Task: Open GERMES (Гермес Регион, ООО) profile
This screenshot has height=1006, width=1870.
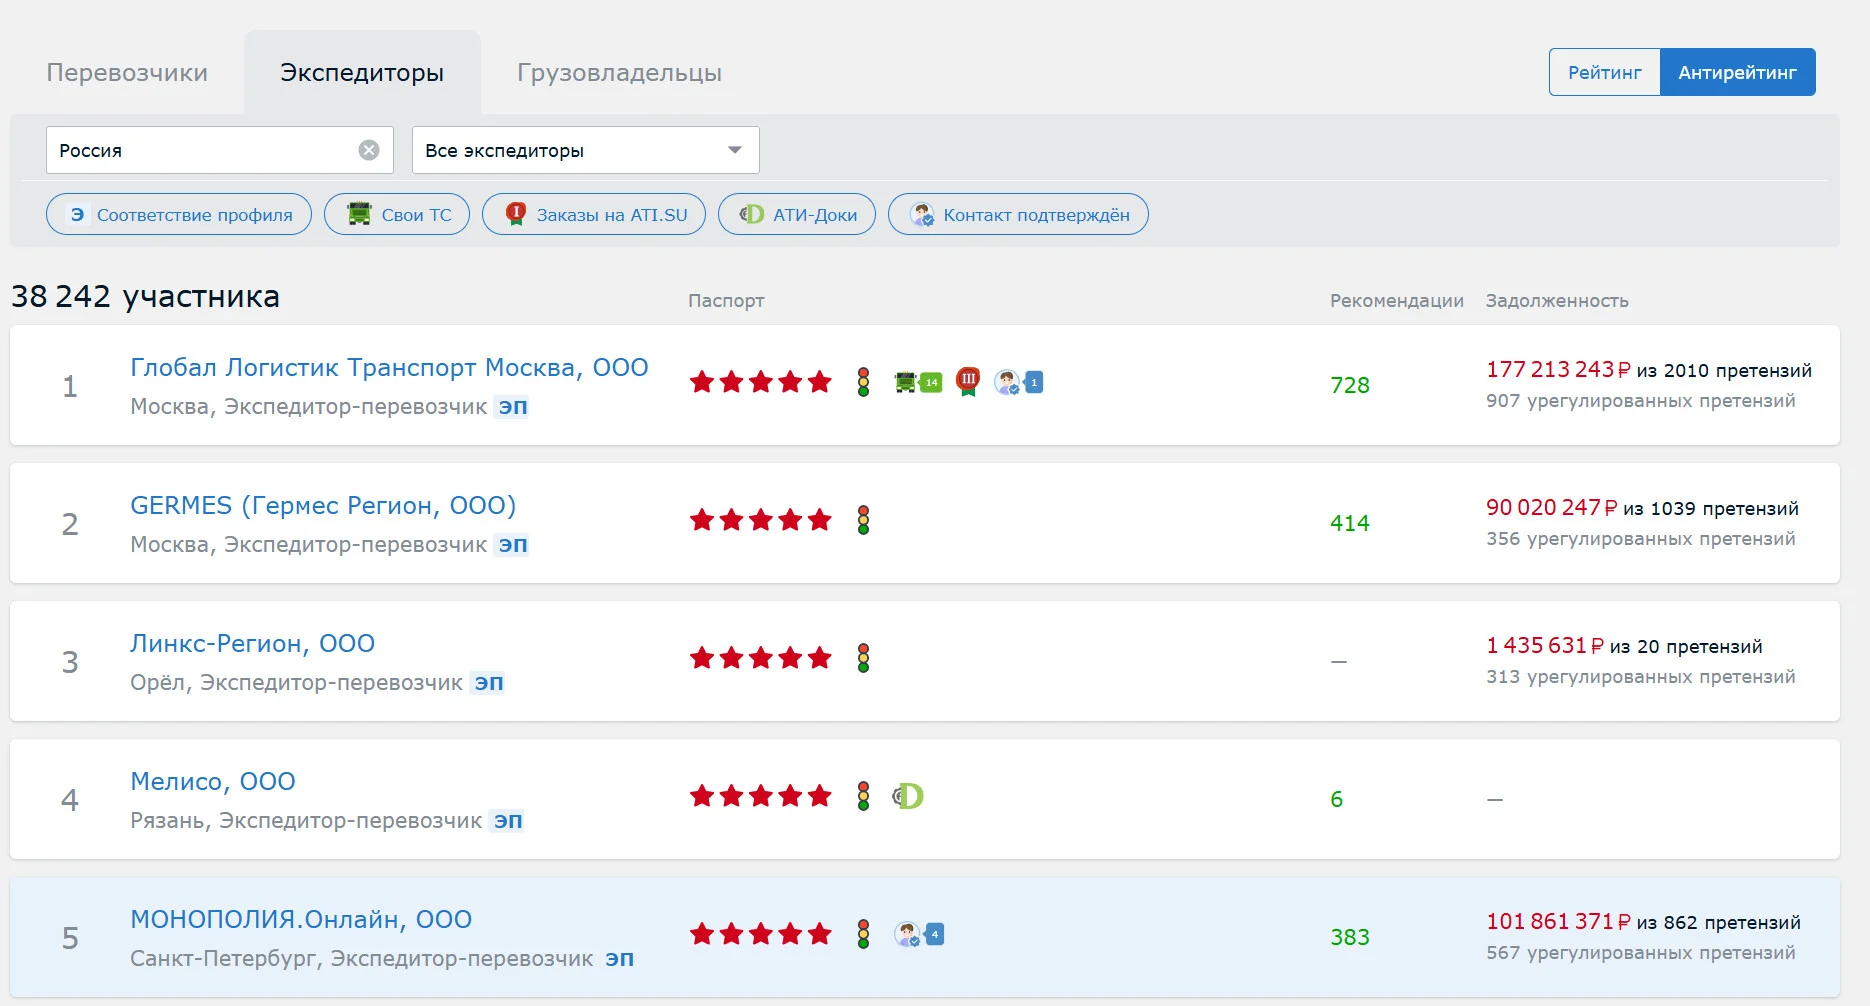Action: click(x=323, y=506)
